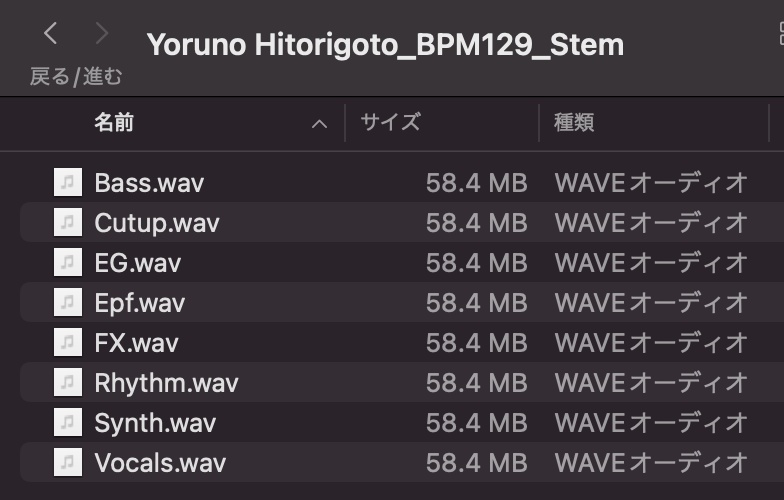Click the Epf.wav audio file icon
The image size is (784, 500).
pyautogui.click(x=68, y=303)
